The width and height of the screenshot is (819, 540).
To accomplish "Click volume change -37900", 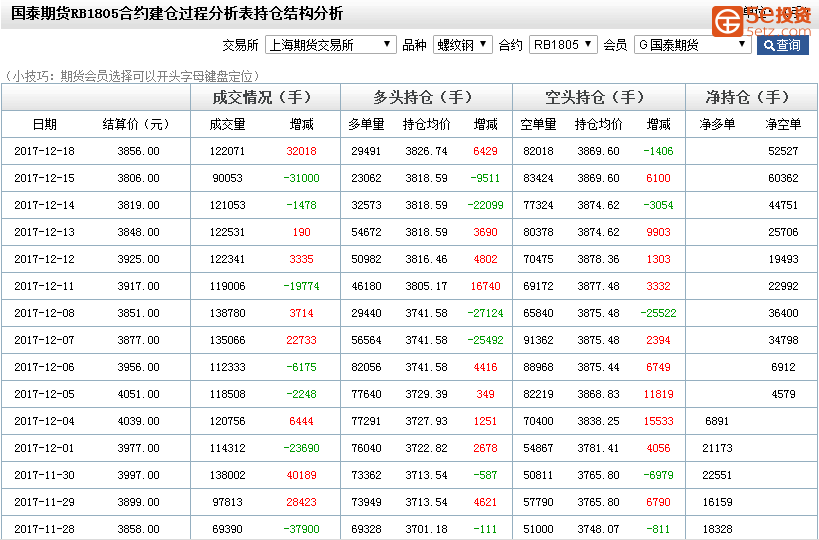I will [x=301, y=529].
